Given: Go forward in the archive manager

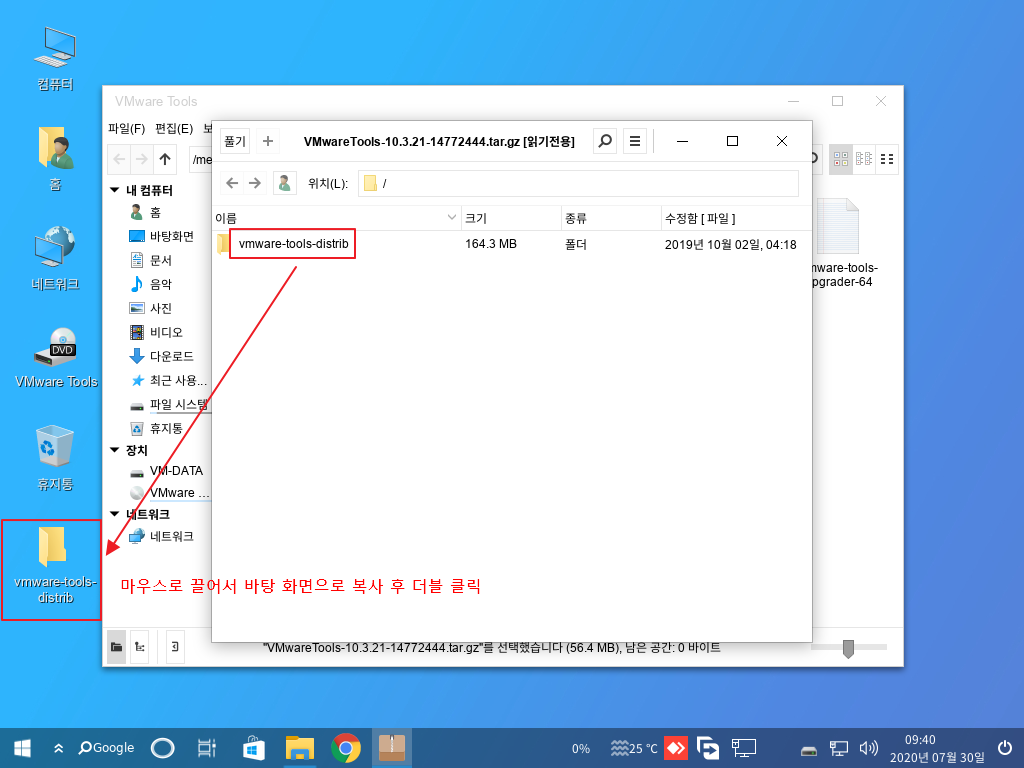Looking at the screenshot, I should 255,184.
